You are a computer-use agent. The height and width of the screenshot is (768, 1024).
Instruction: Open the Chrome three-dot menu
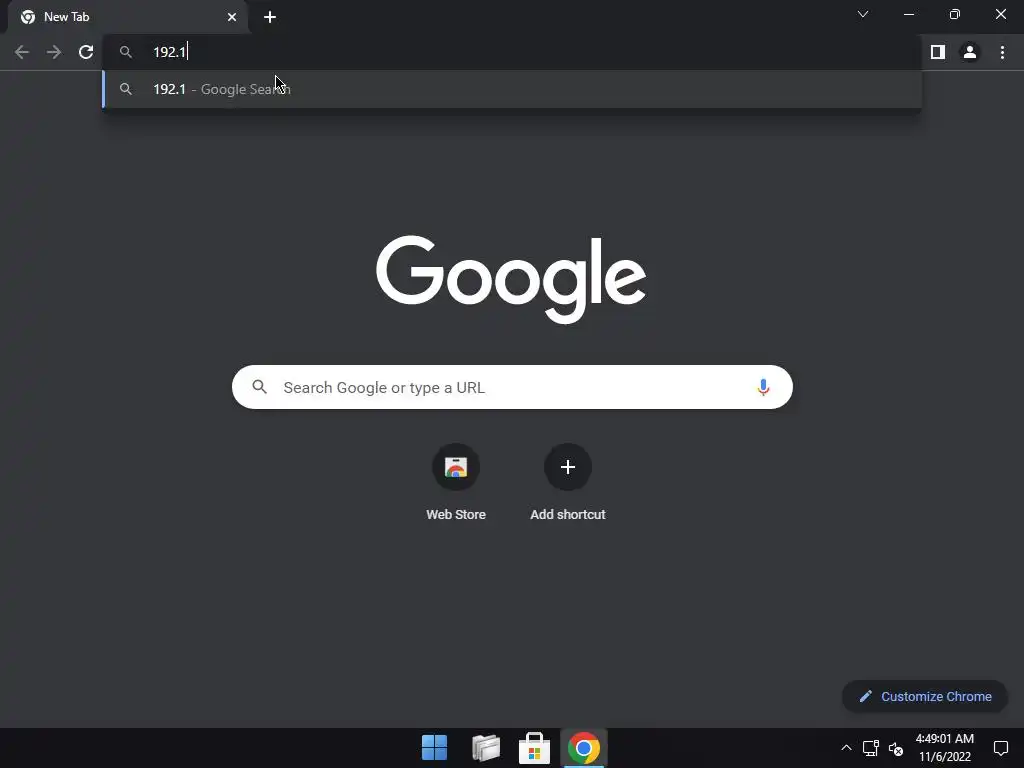pos(1002,52)
